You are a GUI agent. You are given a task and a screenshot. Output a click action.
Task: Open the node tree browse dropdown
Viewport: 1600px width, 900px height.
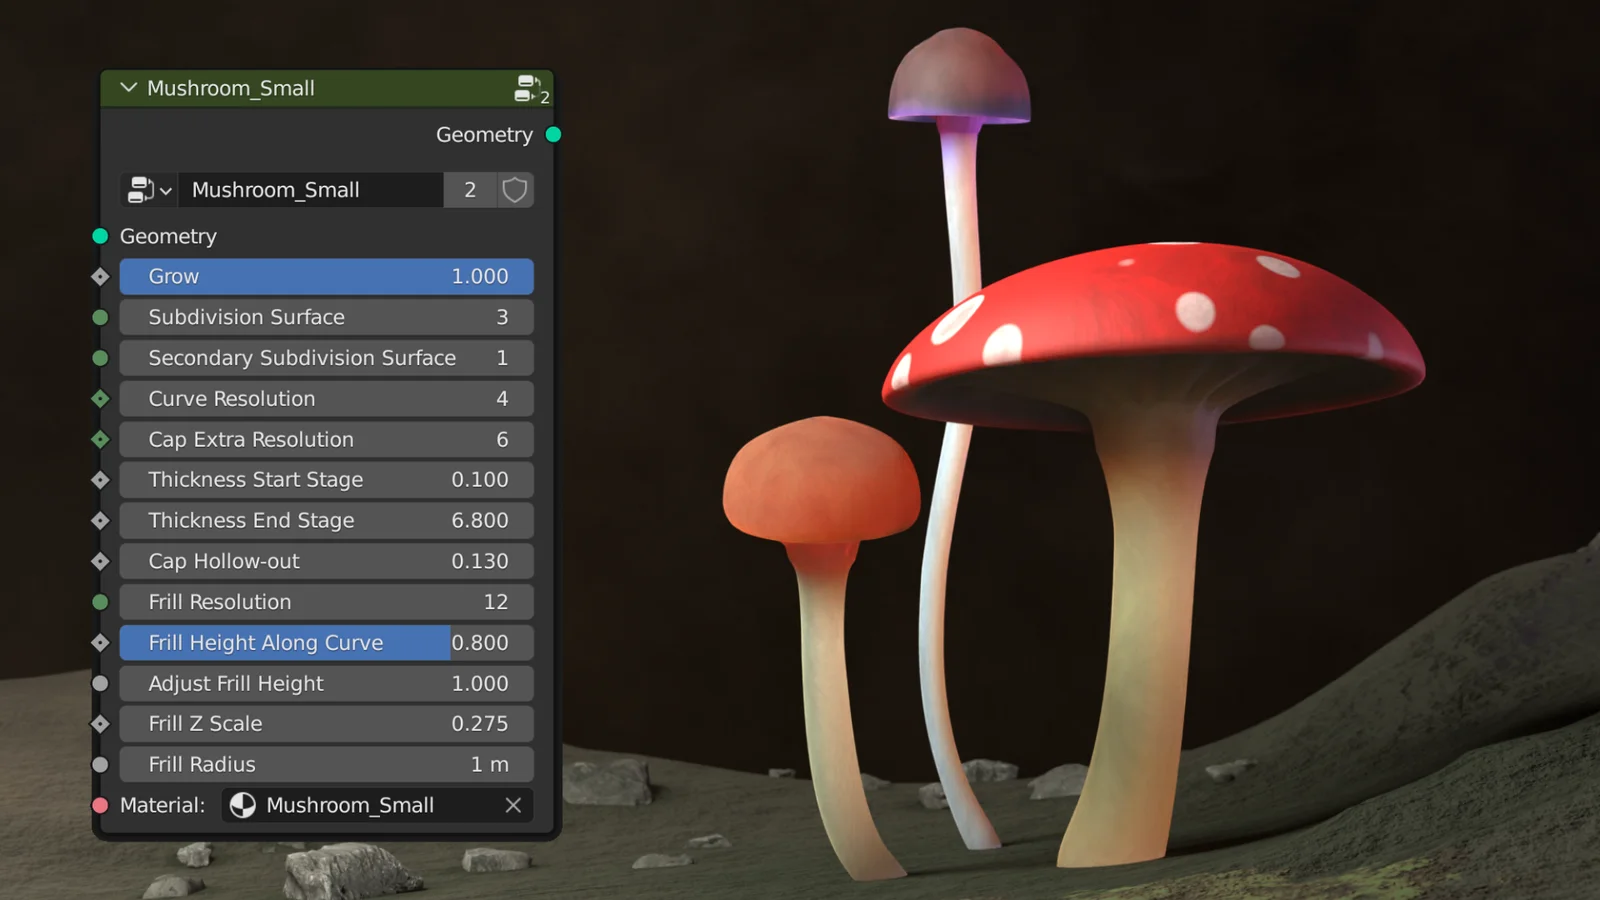click(x=149, y=190)
